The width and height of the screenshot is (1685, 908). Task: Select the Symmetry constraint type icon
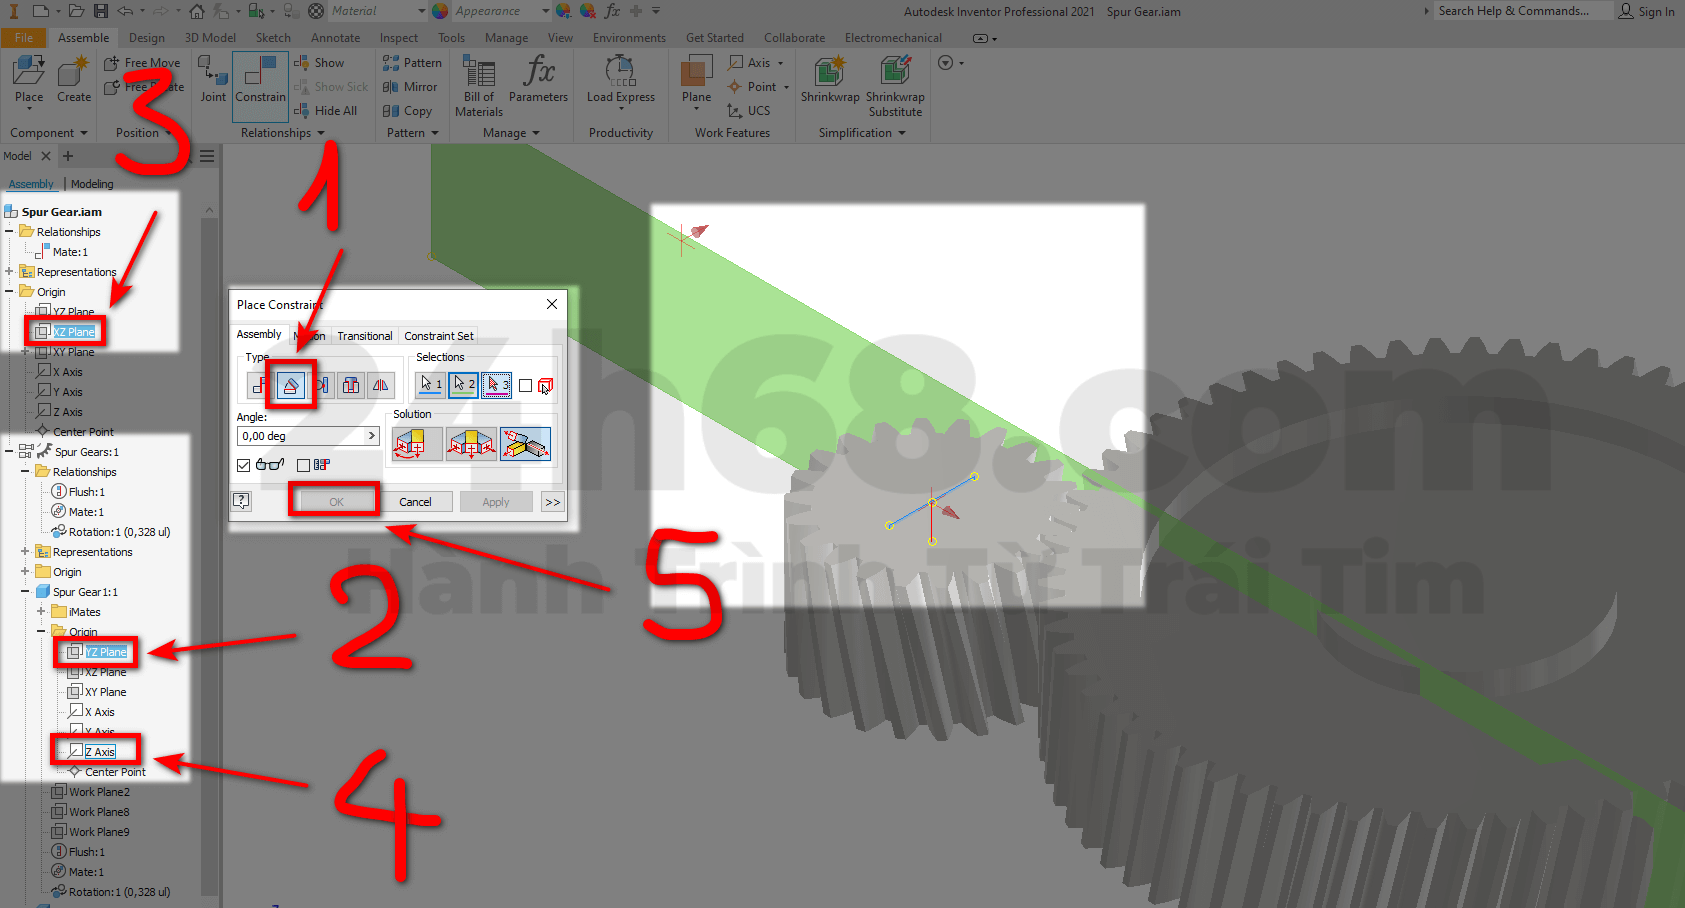380,385
